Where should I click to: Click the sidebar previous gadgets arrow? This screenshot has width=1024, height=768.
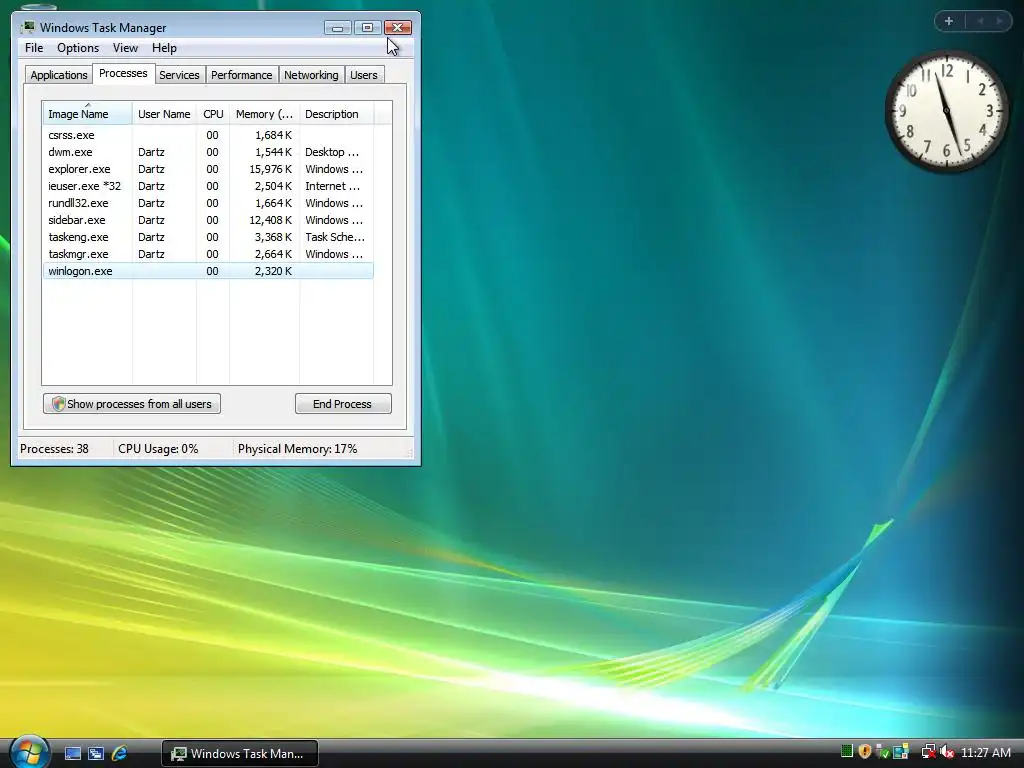tap(980, 21)
